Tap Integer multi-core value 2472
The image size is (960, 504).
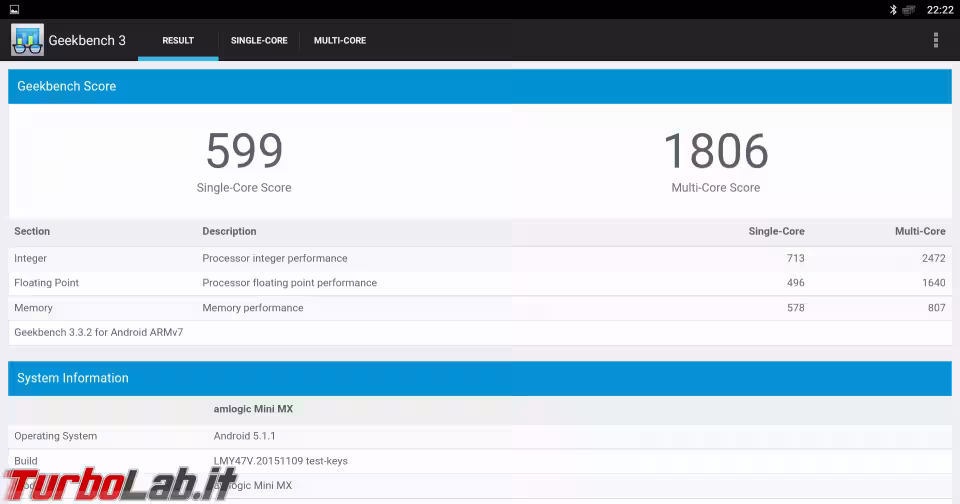934,258
